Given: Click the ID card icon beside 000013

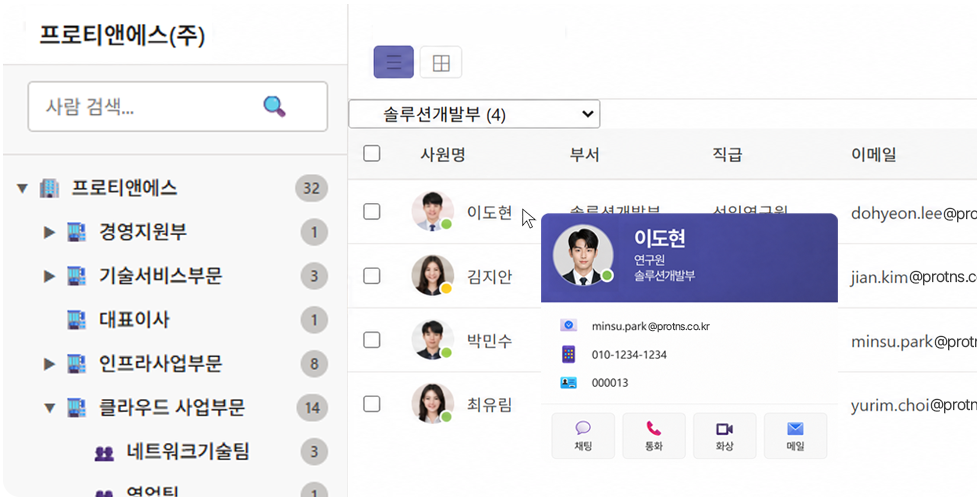Looking at the screenshot, I should [568, 382].
